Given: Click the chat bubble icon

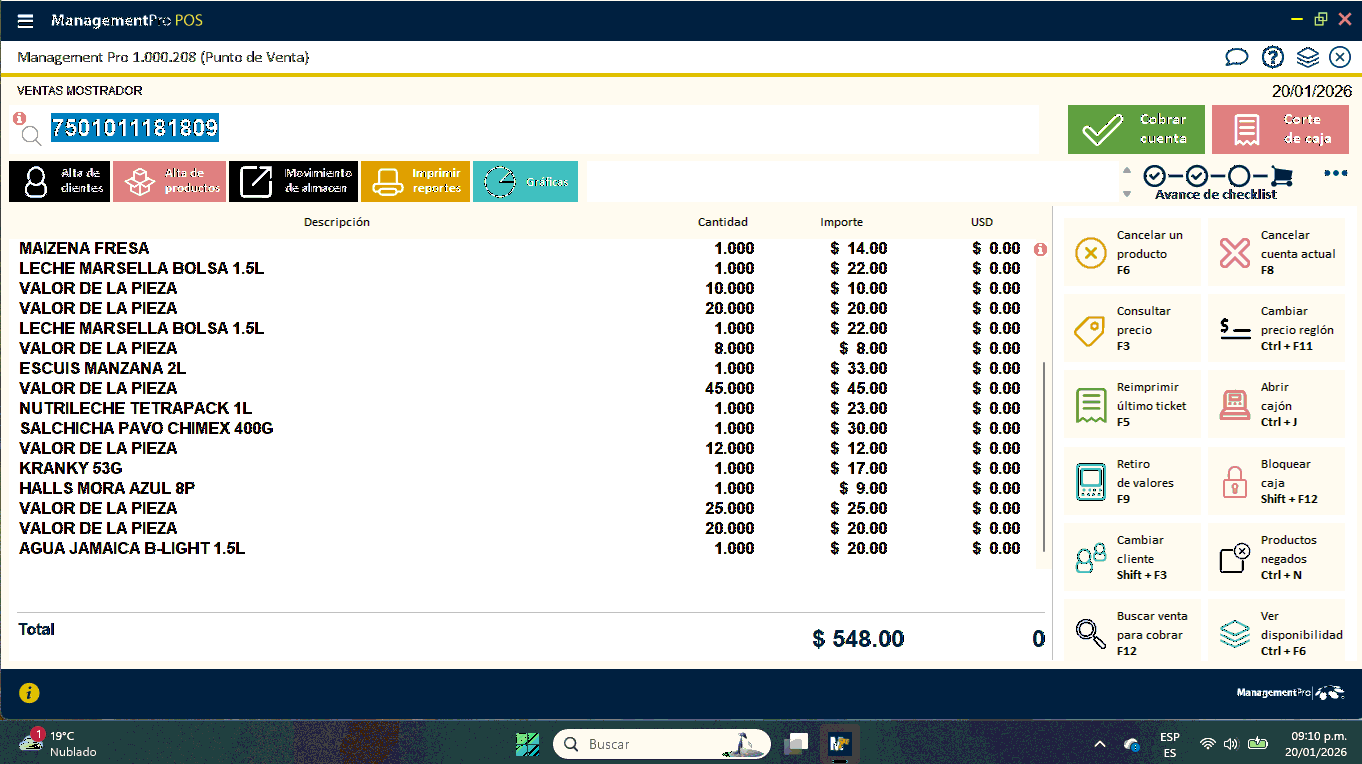Looking at the screenshot, I should coord(1237,57).
